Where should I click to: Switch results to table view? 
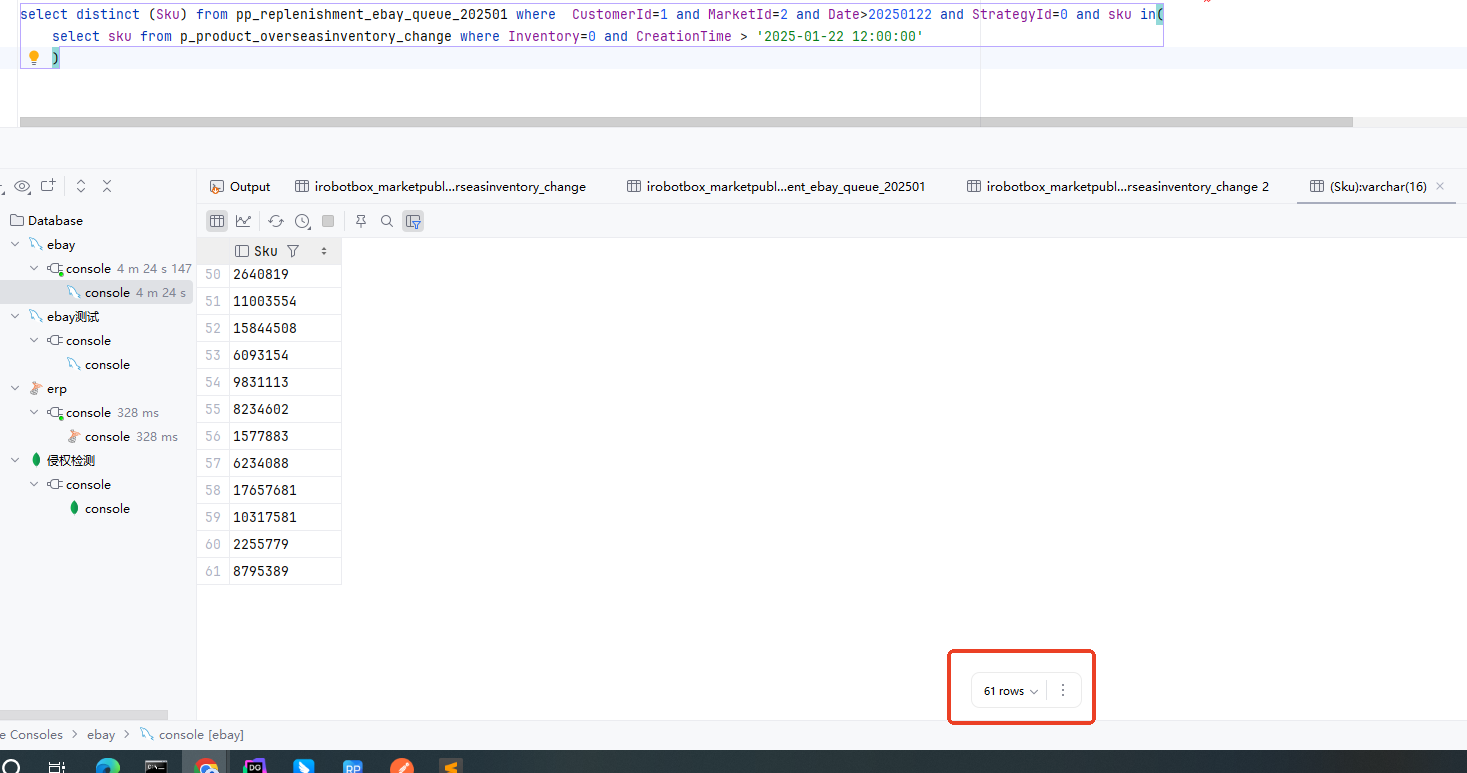click(x=217, y=221)
